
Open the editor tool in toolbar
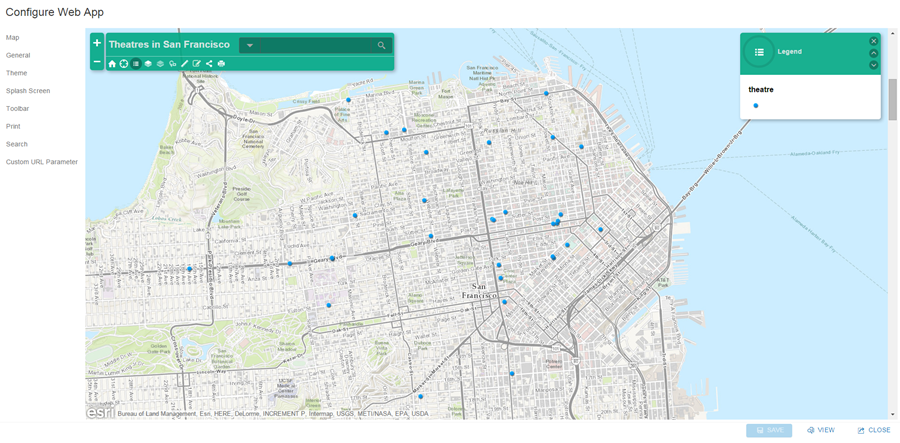(196, 64)
